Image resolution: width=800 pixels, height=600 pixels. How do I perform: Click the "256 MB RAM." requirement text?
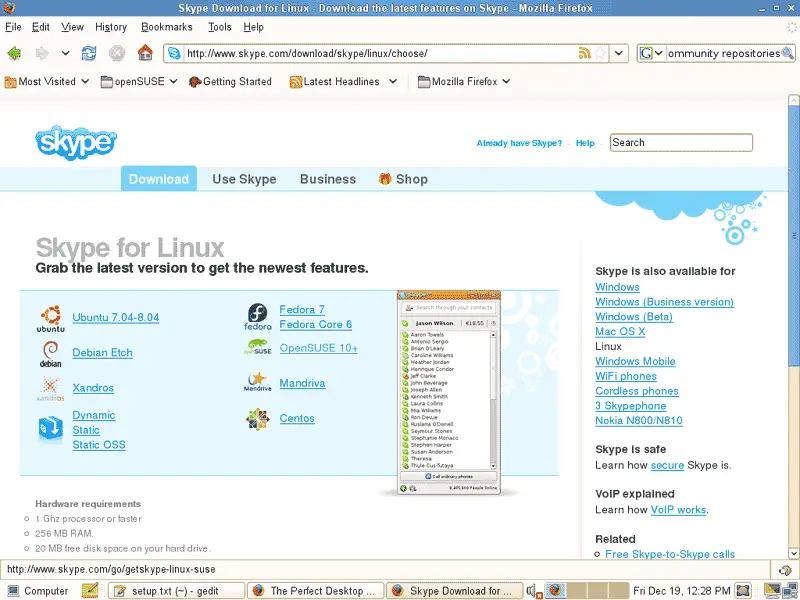[64, 534]
